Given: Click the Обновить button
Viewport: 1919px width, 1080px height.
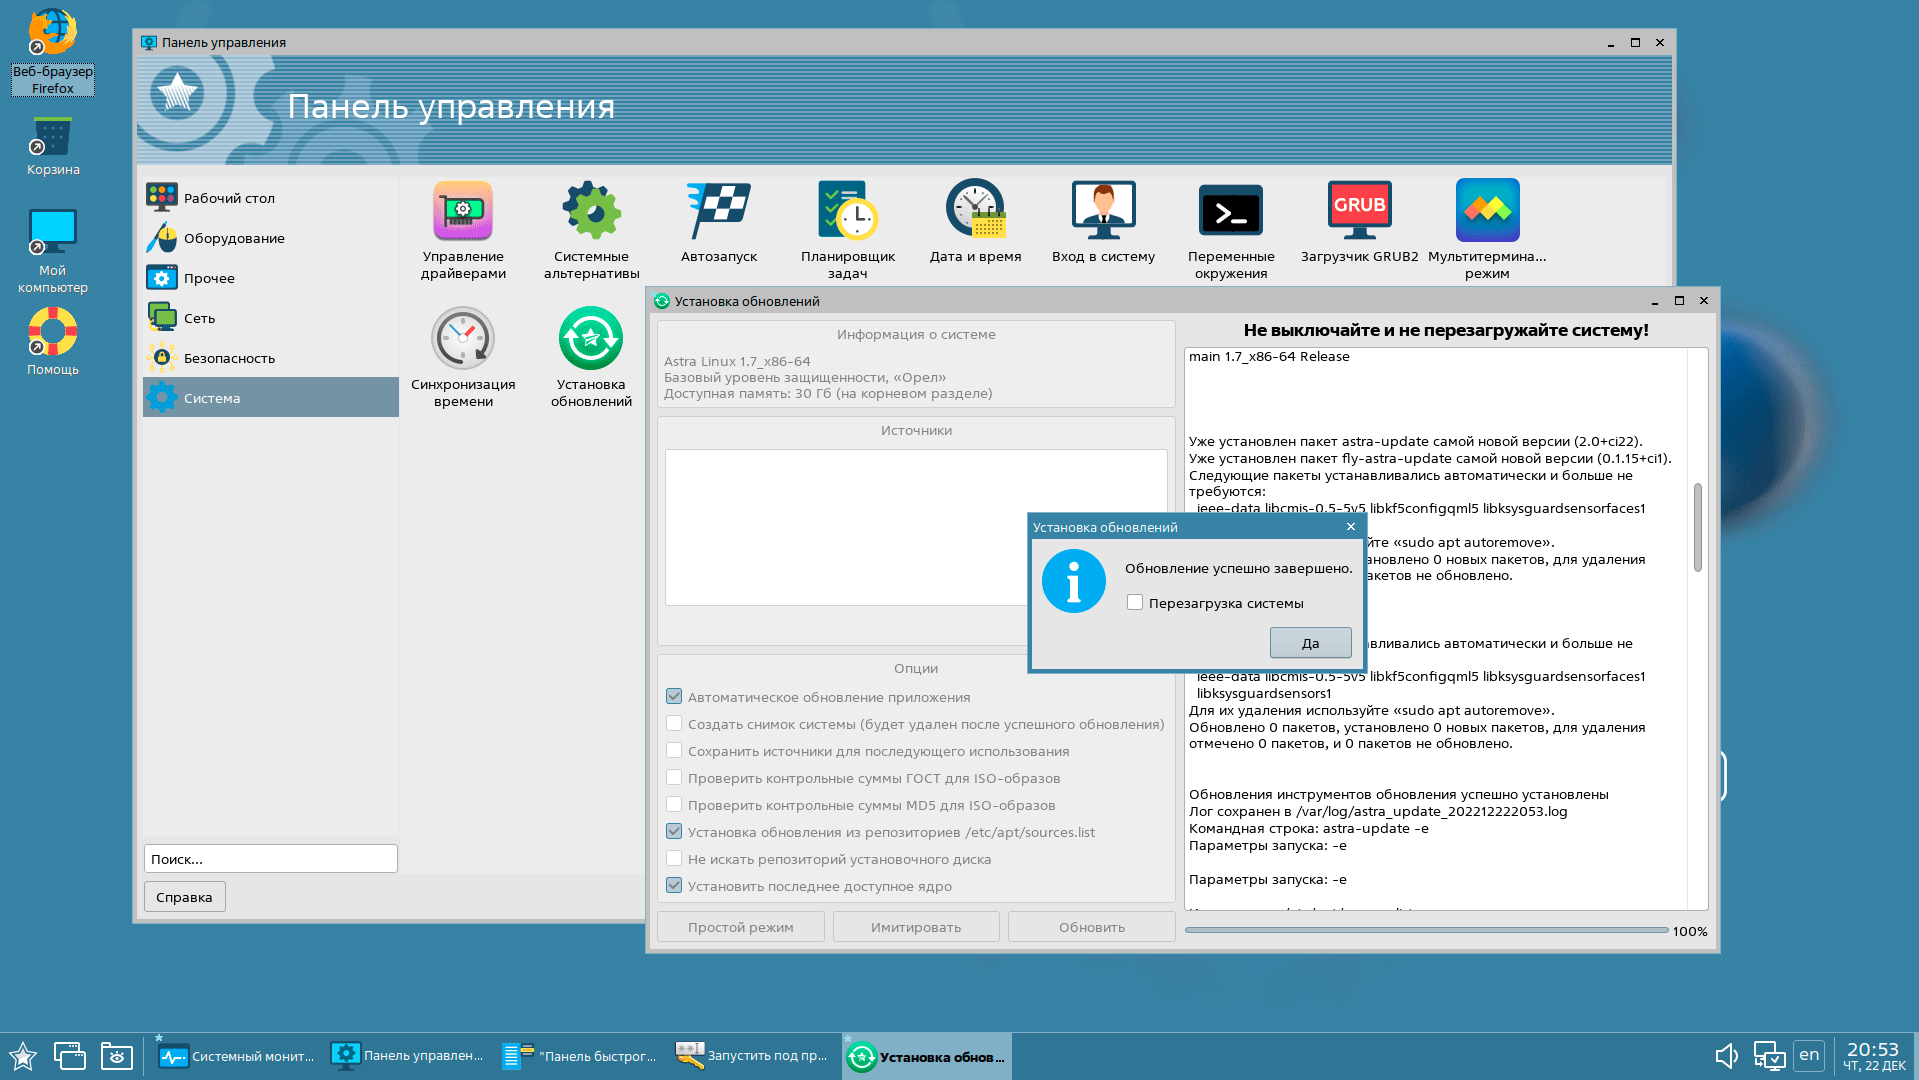Looking at the screenshot, I should (1092, 927).
